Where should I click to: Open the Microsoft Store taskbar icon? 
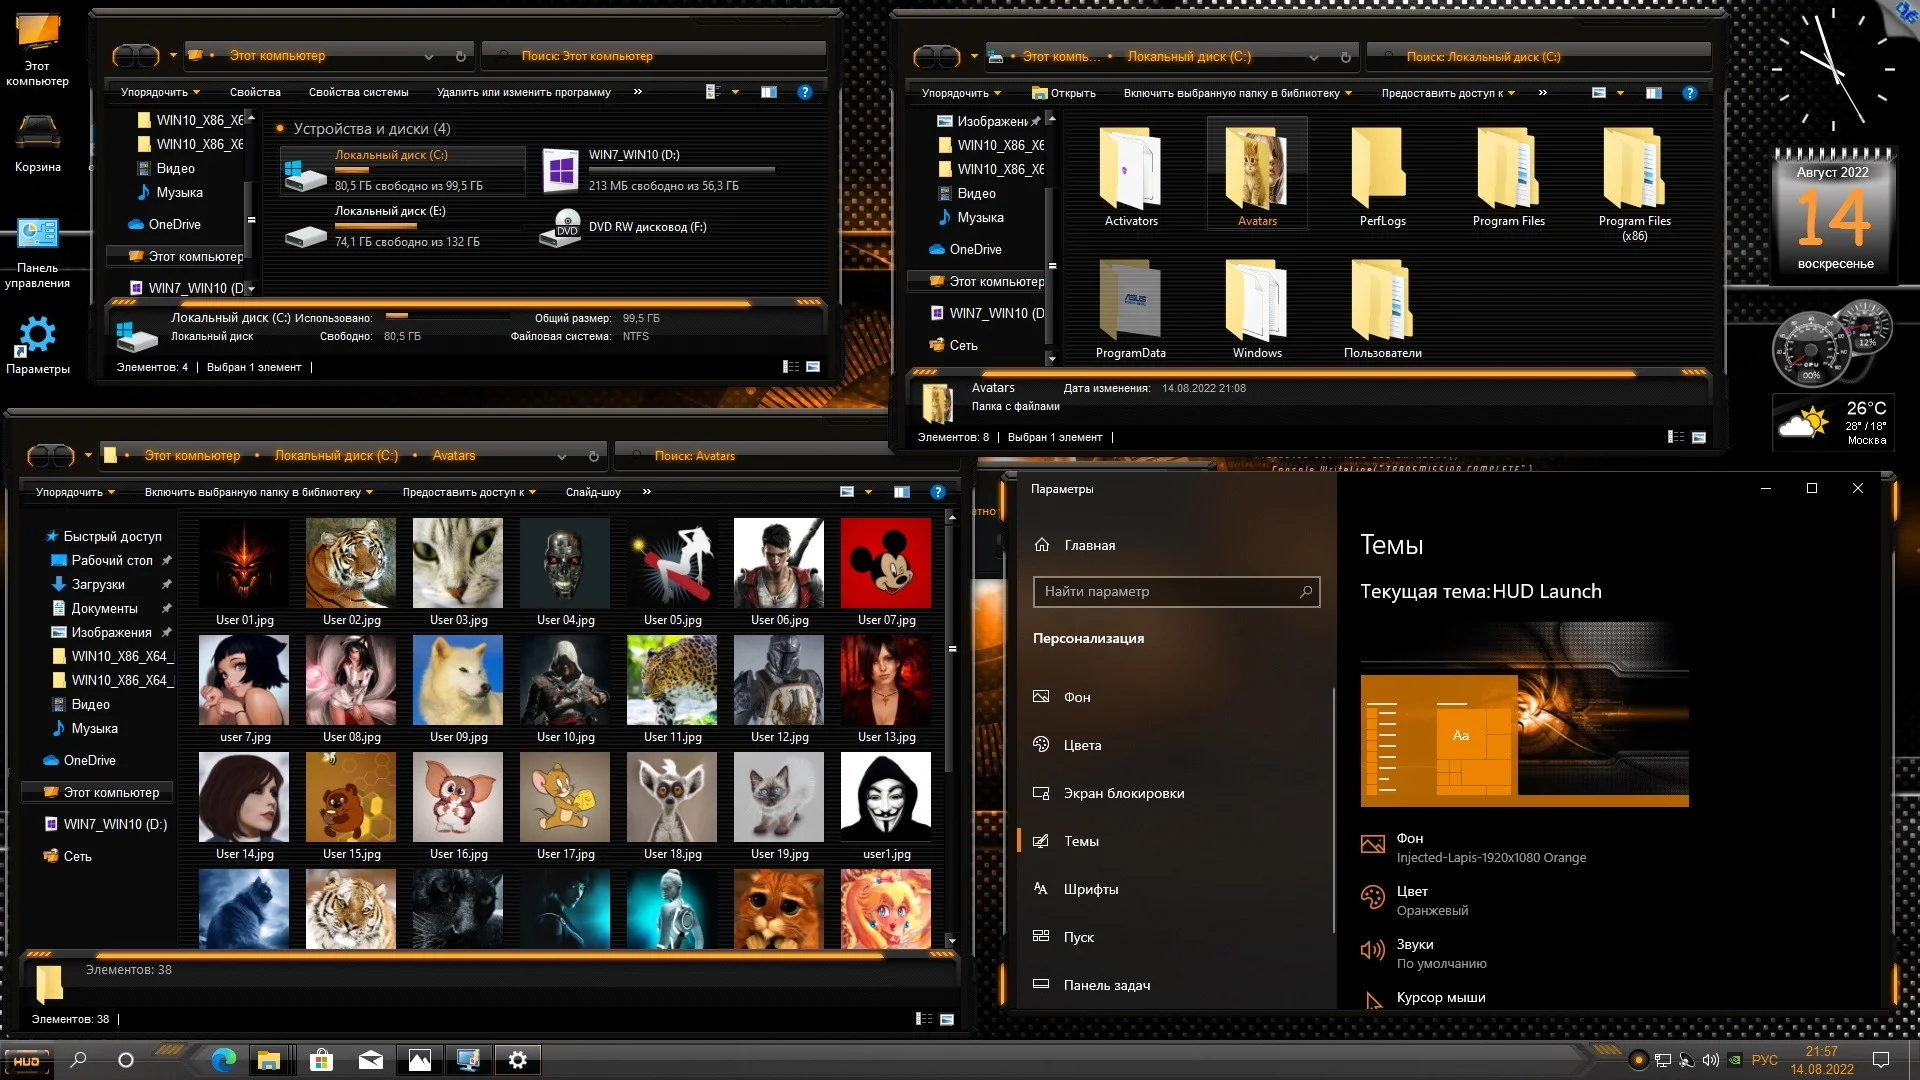coord(321,1060)
